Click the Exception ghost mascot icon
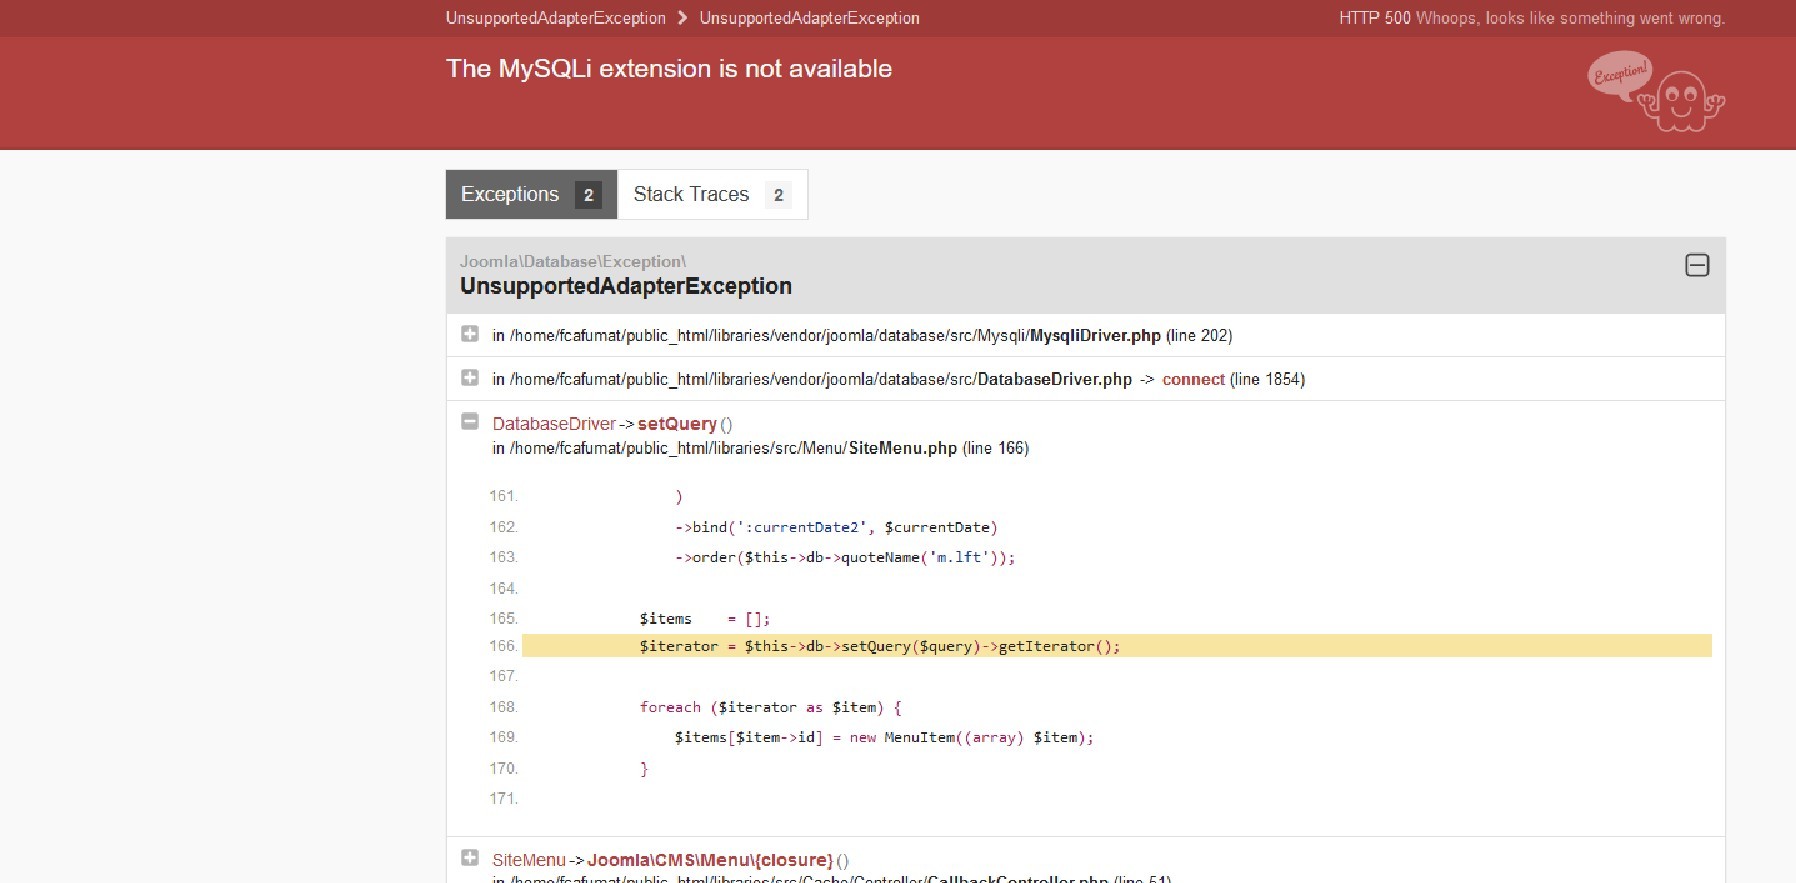 tap(1656, 92)
